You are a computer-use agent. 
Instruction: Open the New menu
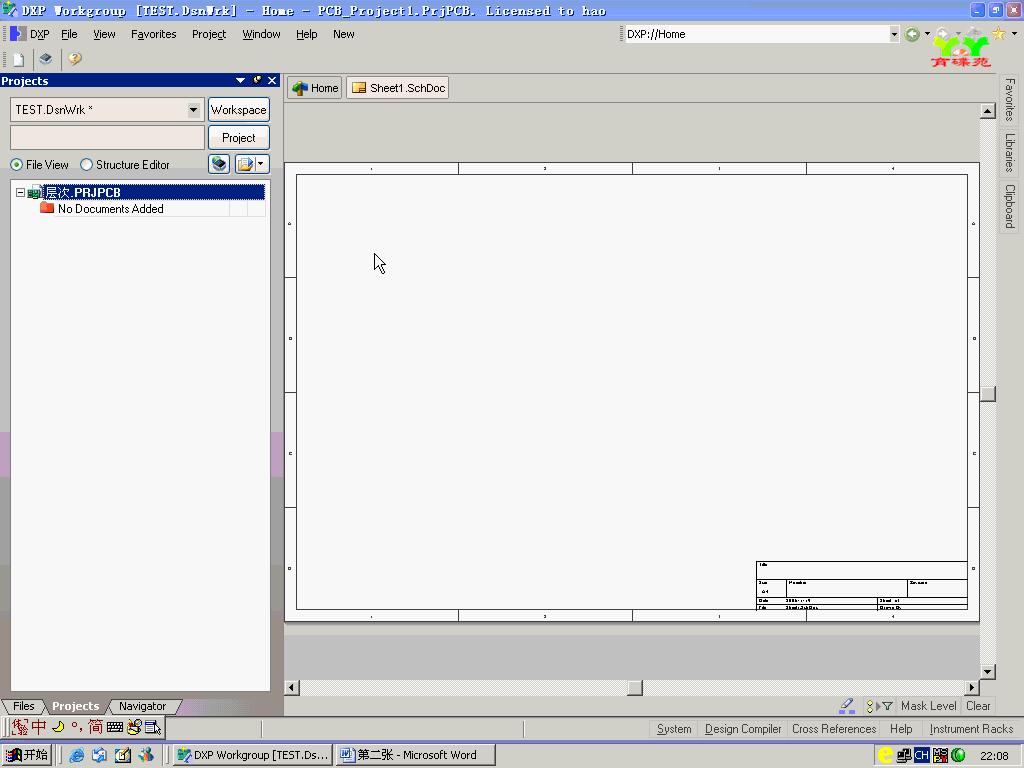click(344, 34)
